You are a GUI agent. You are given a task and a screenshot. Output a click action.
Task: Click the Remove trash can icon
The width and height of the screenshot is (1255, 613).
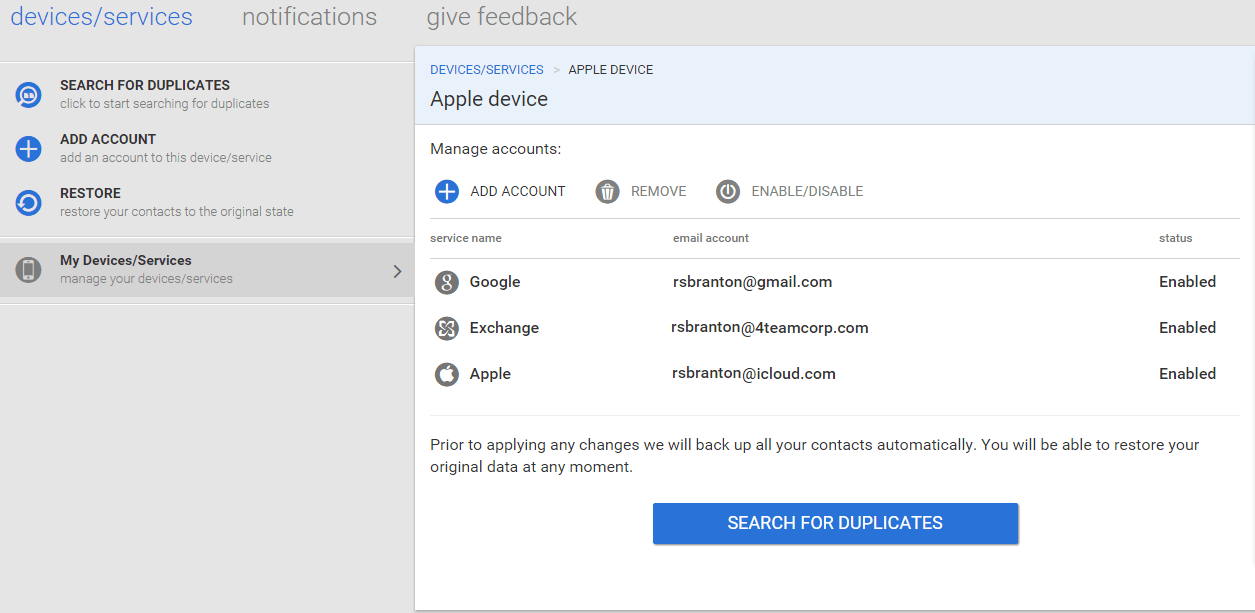608,191
